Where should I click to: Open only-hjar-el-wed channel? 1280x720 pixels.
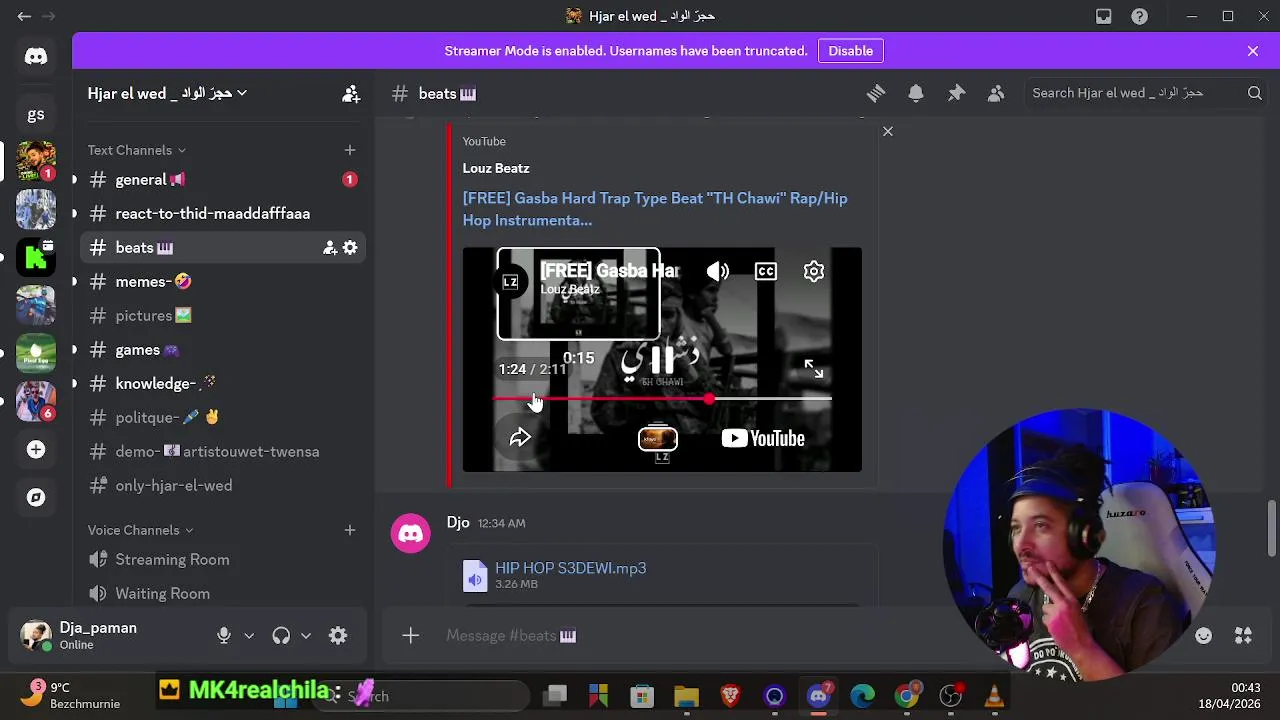pos(222,486)
